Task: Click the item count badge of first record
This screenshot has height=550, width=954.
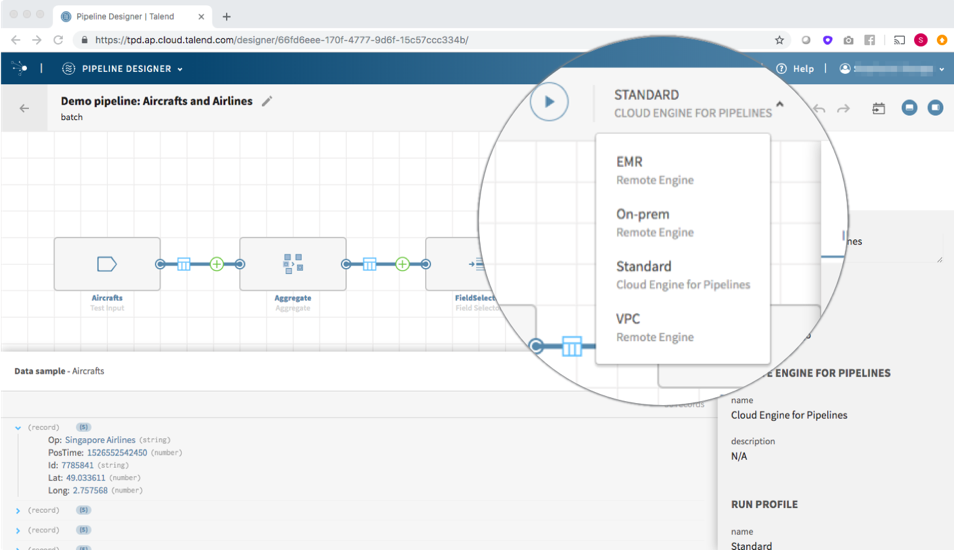Action: click(83, 427)
